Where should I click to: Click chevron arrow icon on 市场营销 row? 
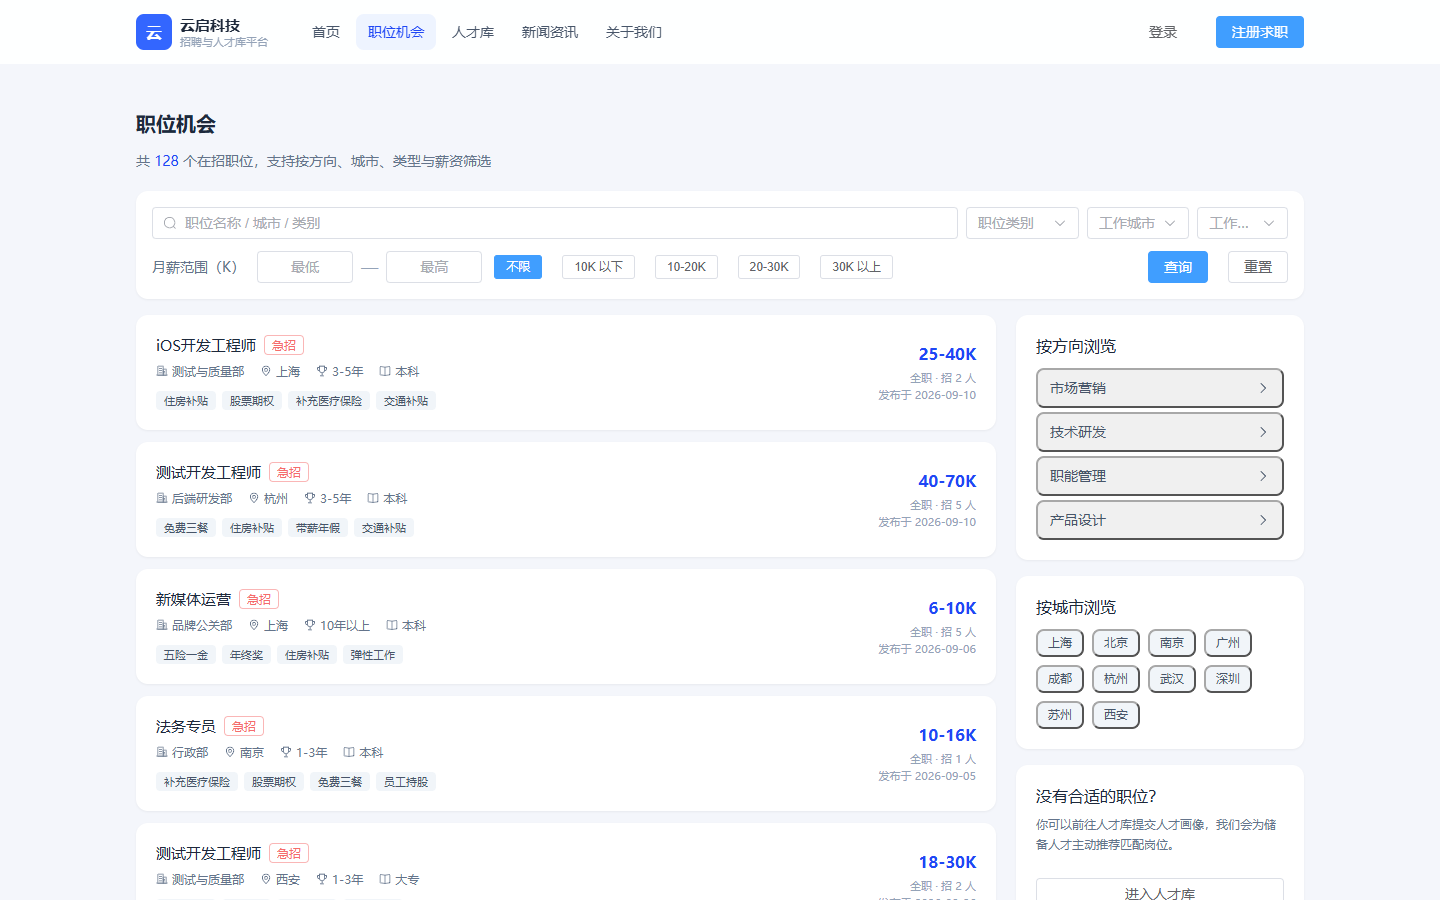[x=1263, y=388]
